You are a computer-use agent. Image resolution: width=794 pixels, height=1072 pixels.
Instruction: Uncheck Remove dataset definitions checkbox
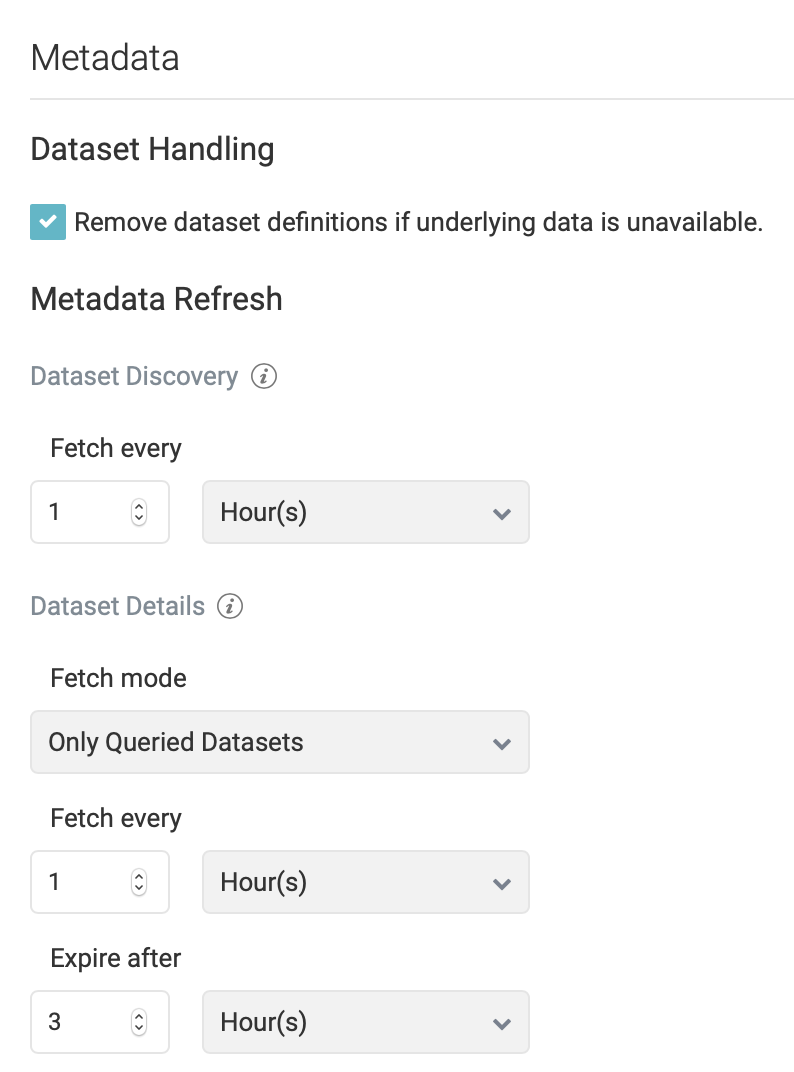coord(48,222)
